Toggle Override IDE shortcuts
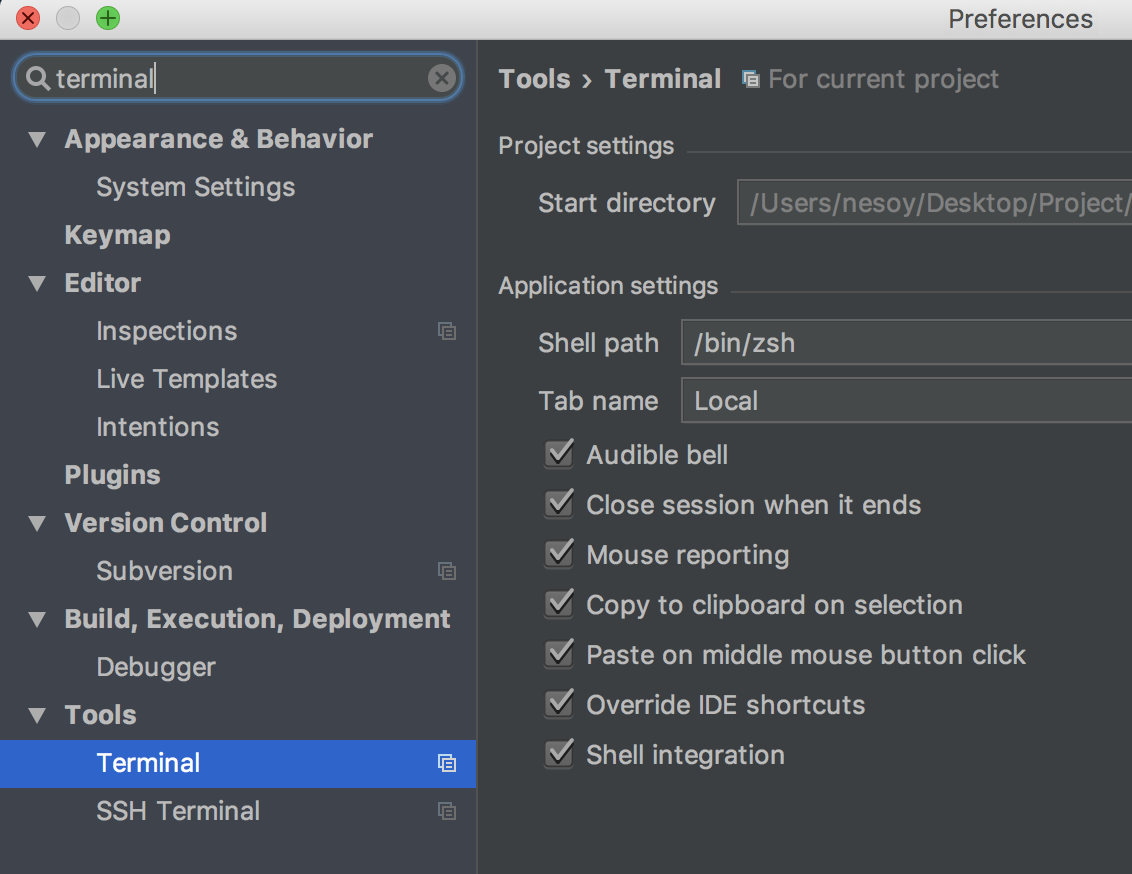1132x874 pixels. (x=559, y=704)
